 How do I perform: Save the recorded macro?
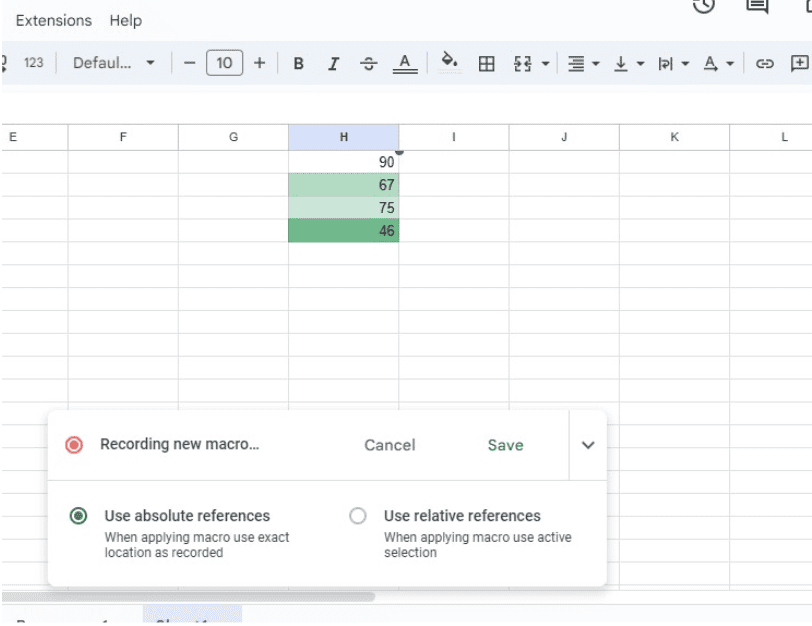click(505, 445)
